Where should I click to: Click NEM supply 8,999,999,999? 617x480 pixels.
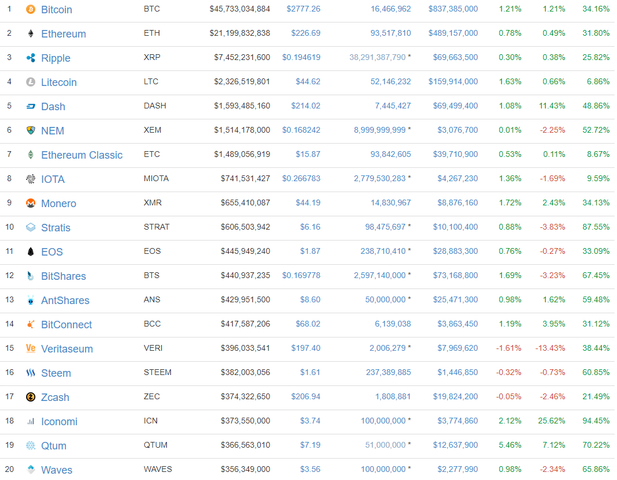tap(379, 130)
